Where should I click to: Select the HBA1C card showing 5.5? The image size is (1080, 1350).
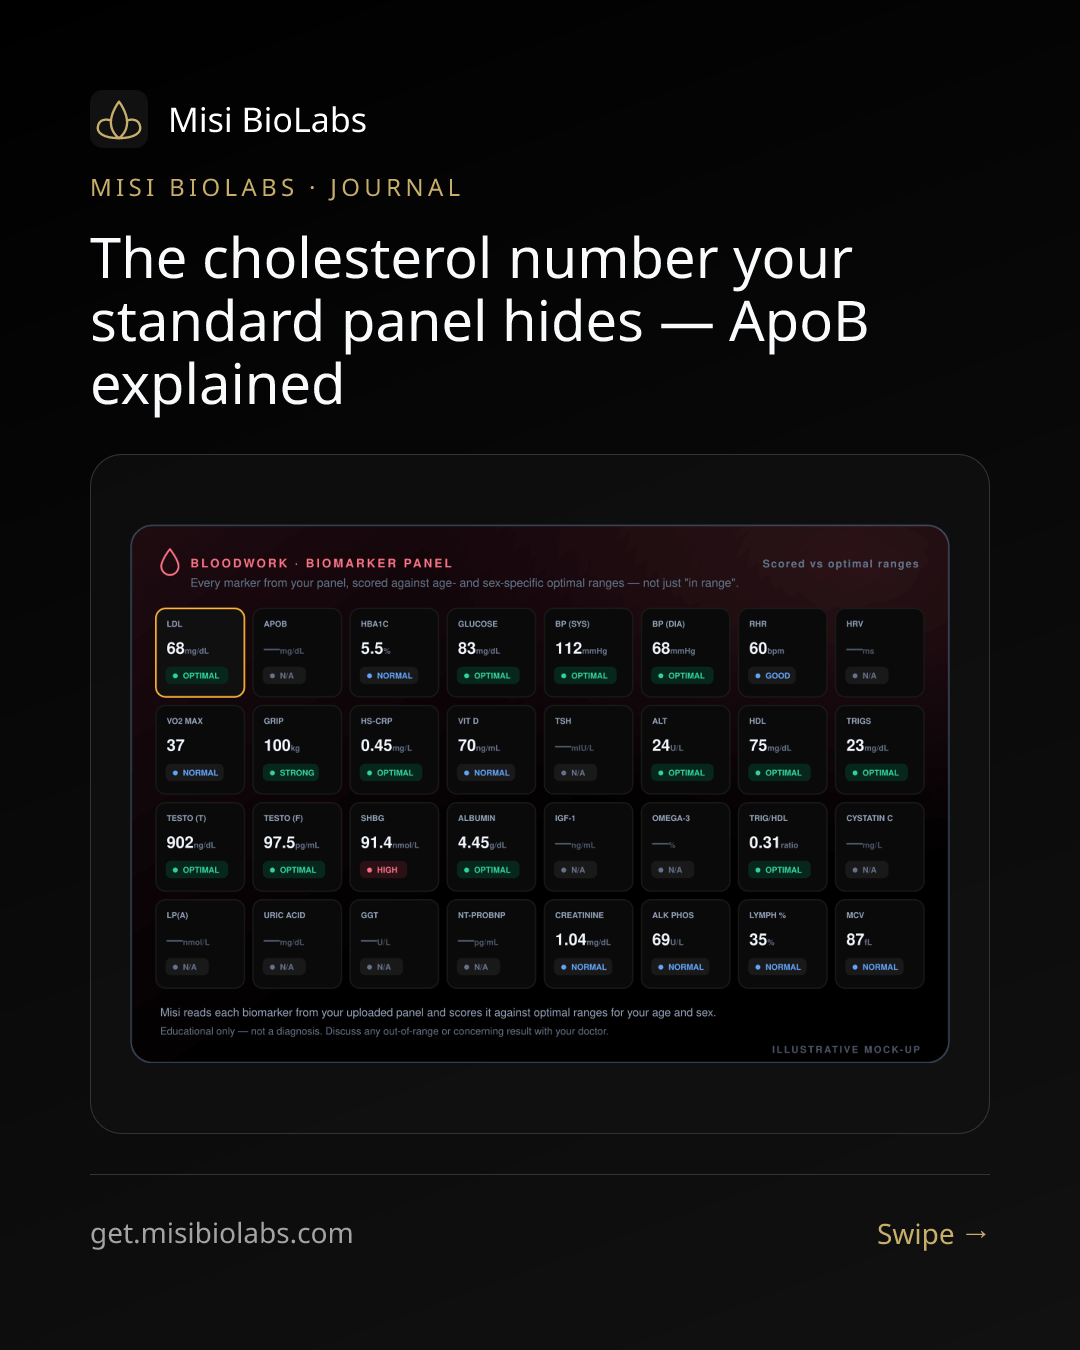[394, 652]
